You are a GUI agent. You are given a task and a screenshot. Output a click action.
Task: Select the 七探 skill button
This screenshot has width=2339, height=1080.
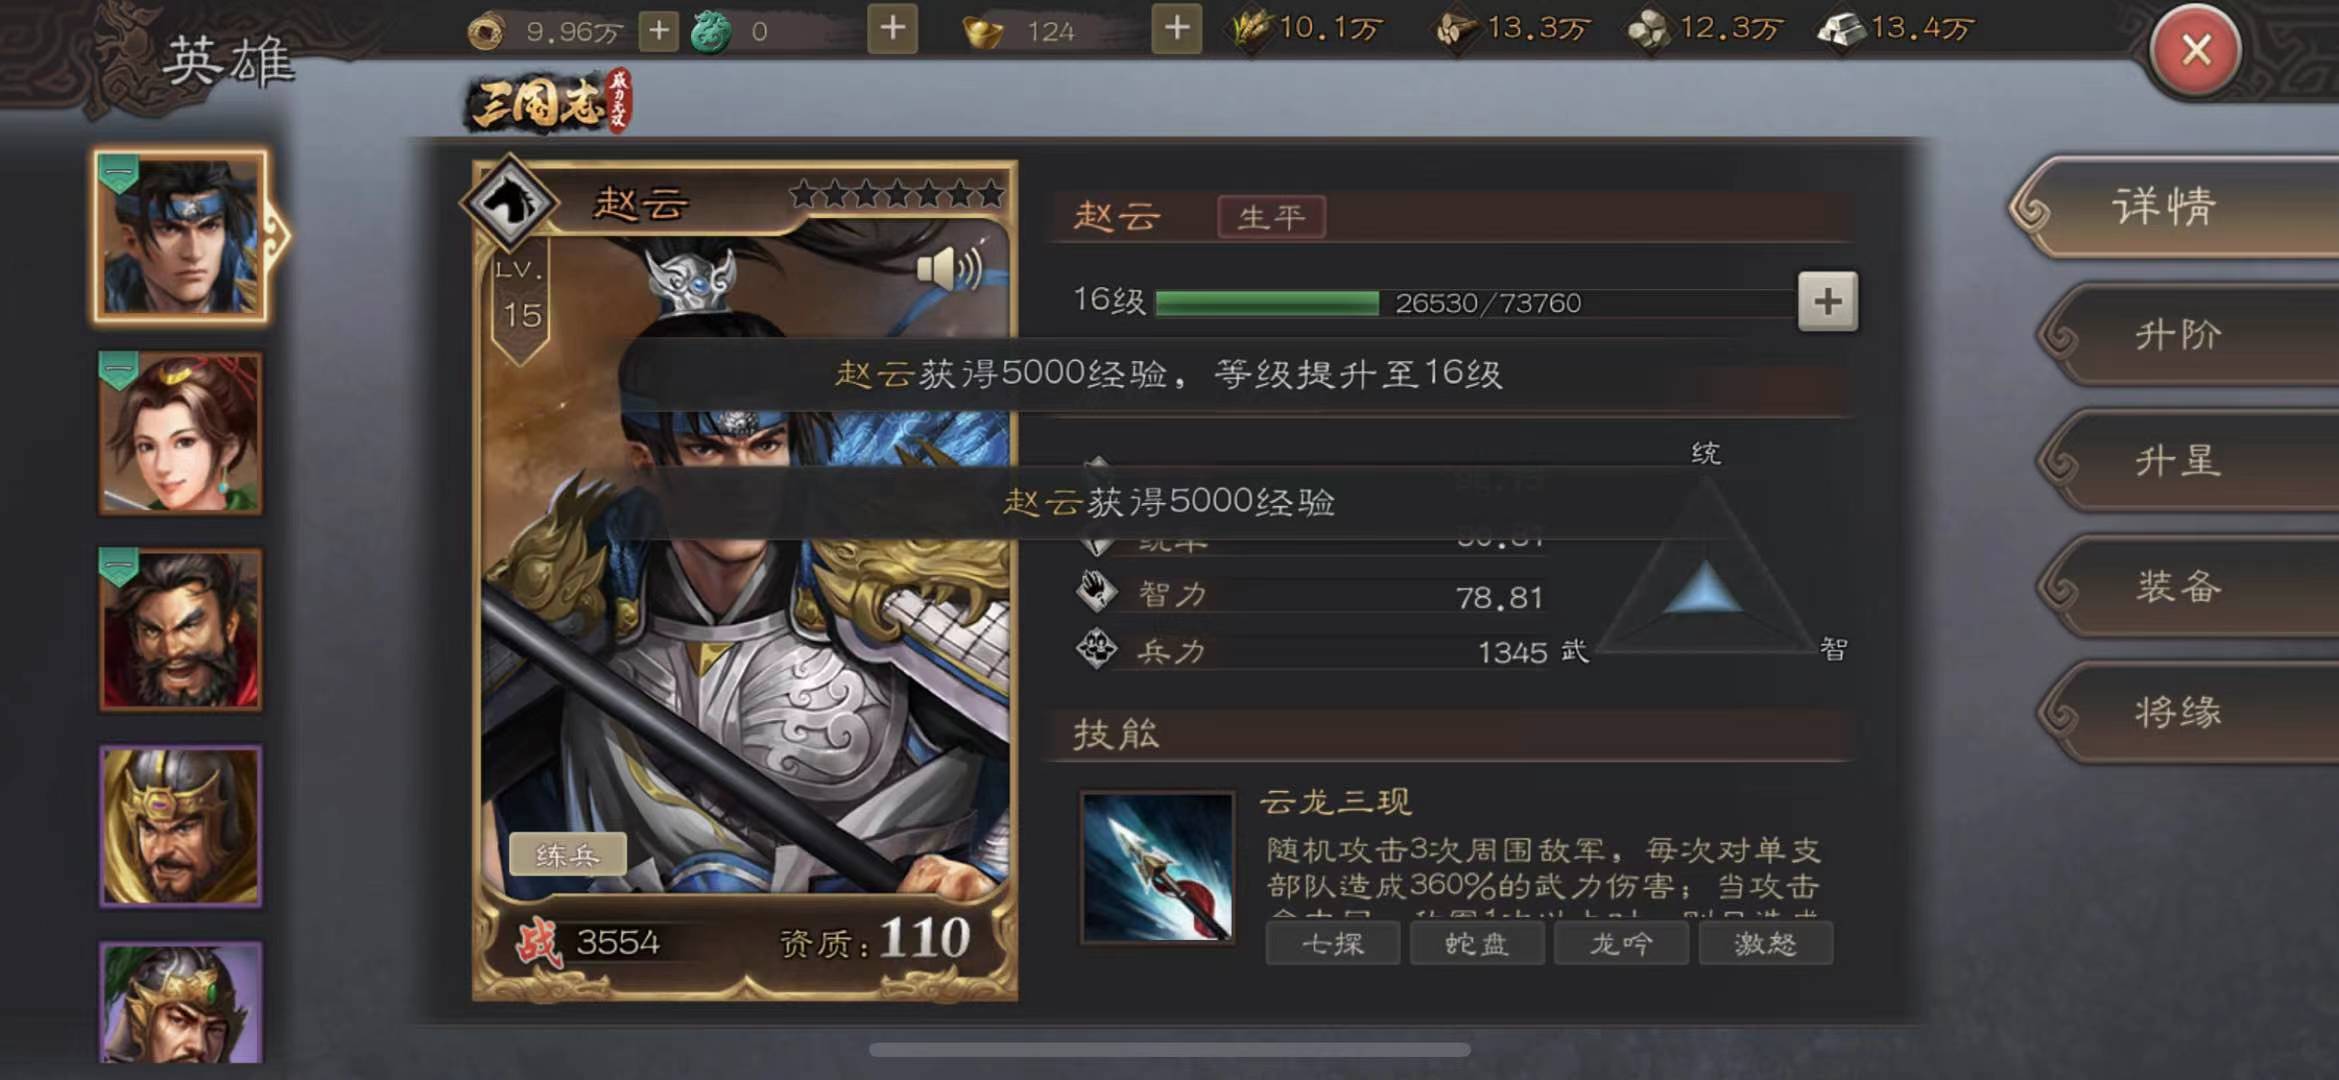point(1333,944)
